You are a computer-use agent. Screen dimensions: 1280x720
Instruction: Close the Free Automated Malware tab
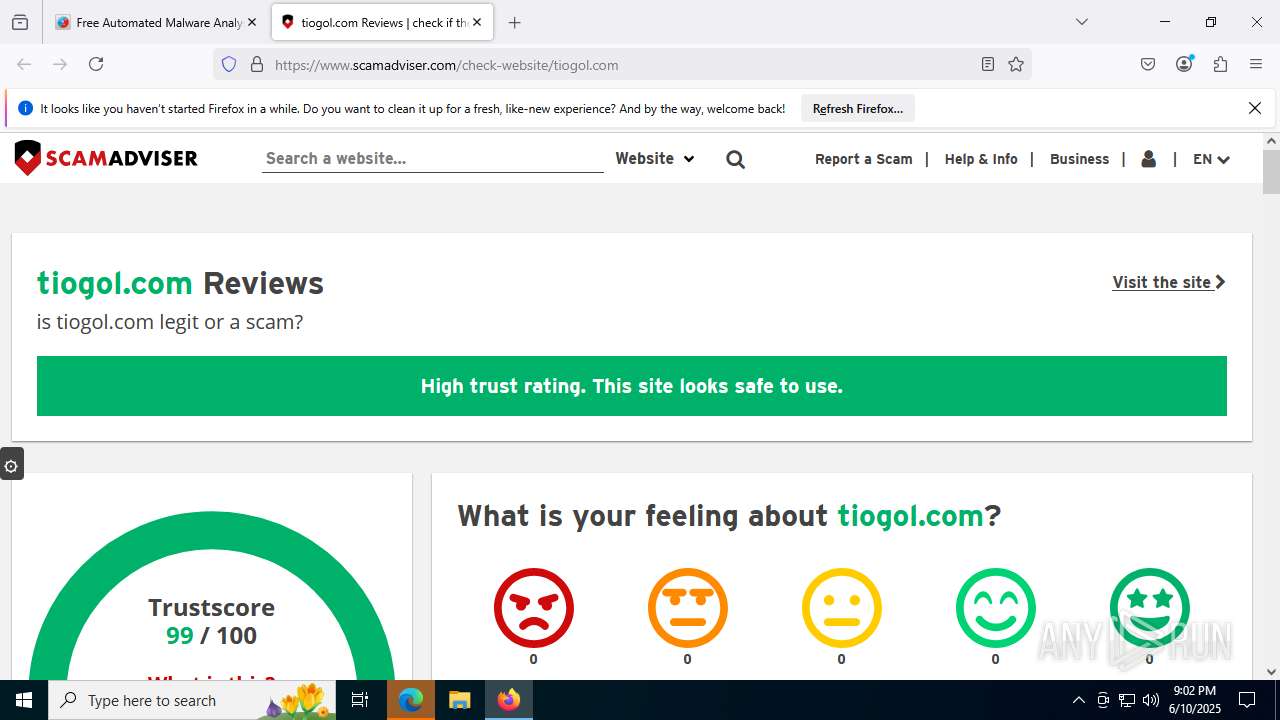click(252, 22)
